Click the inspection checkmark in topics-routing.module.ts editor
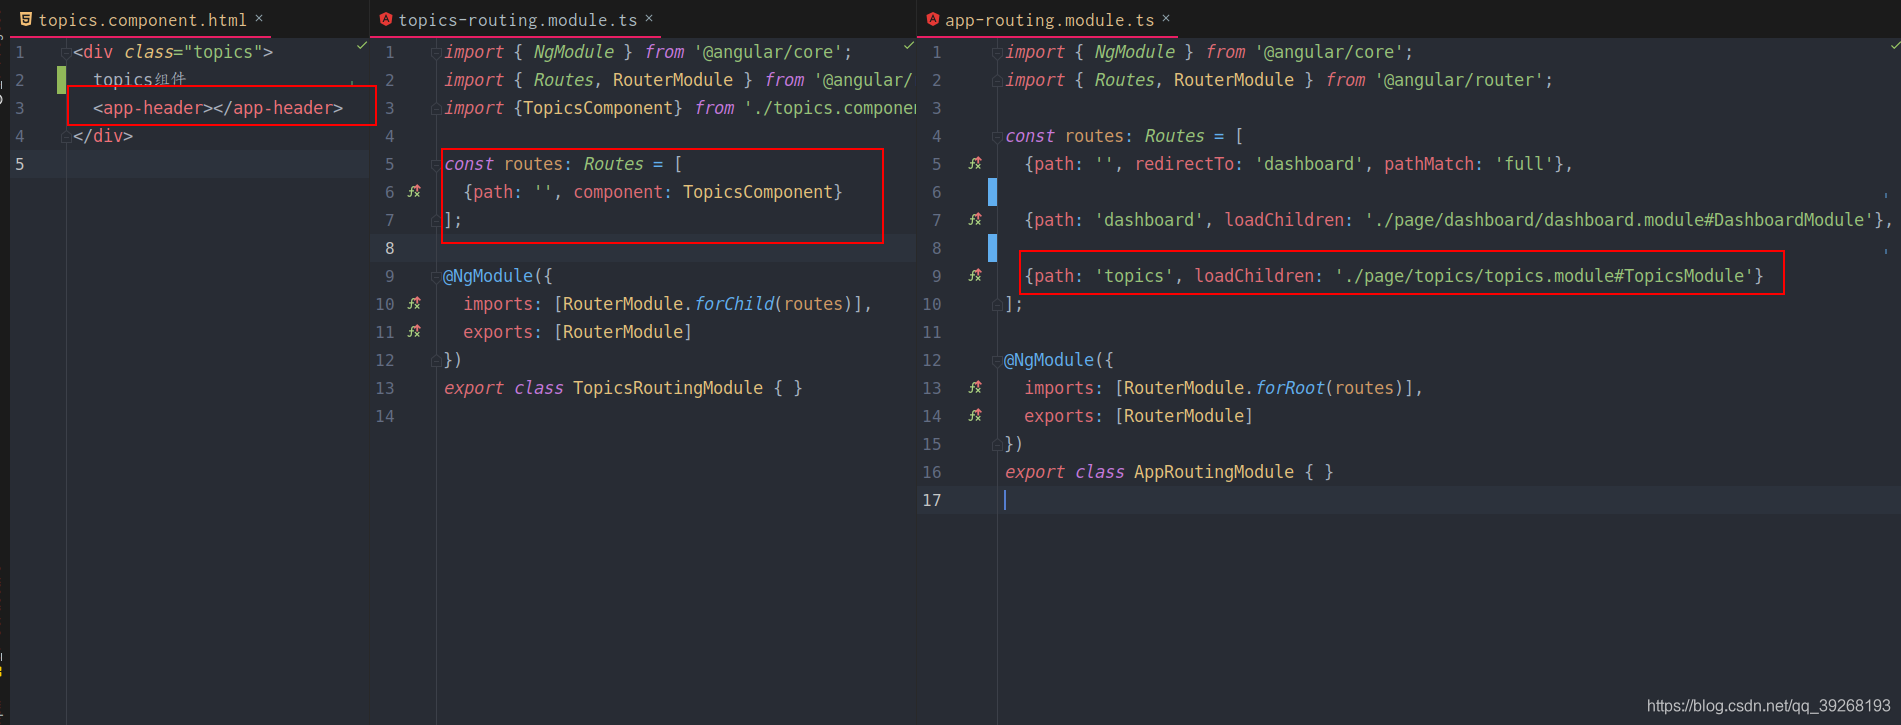The width and height of the screenshot is (1901, 725). point(909,46)
